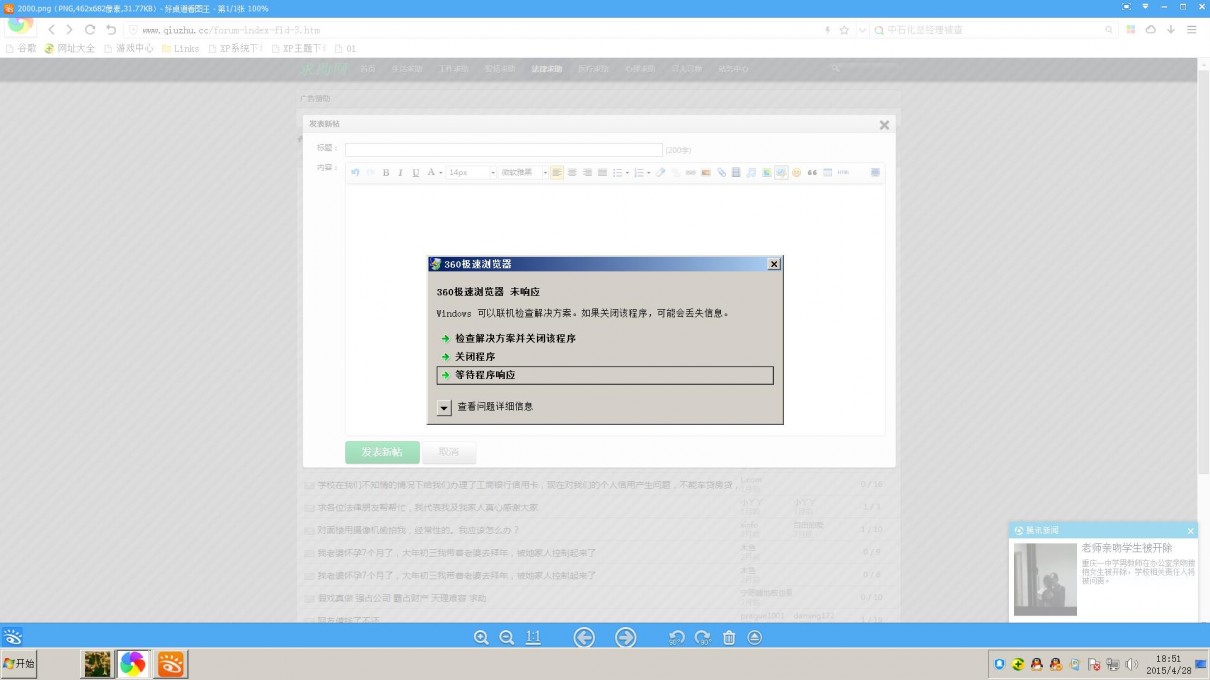Toggle bold B in post editor
The height and width of the screenshot is (680, 1210).
tap(386, 173)
